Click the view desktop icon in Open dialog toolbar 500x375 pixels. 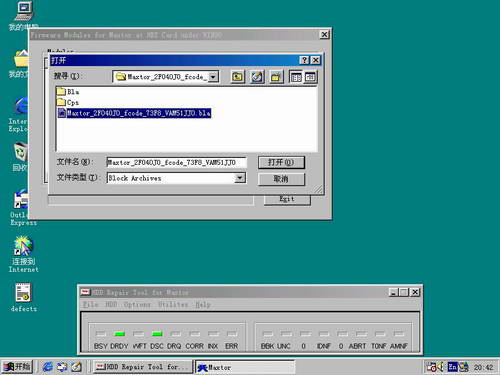257,77
